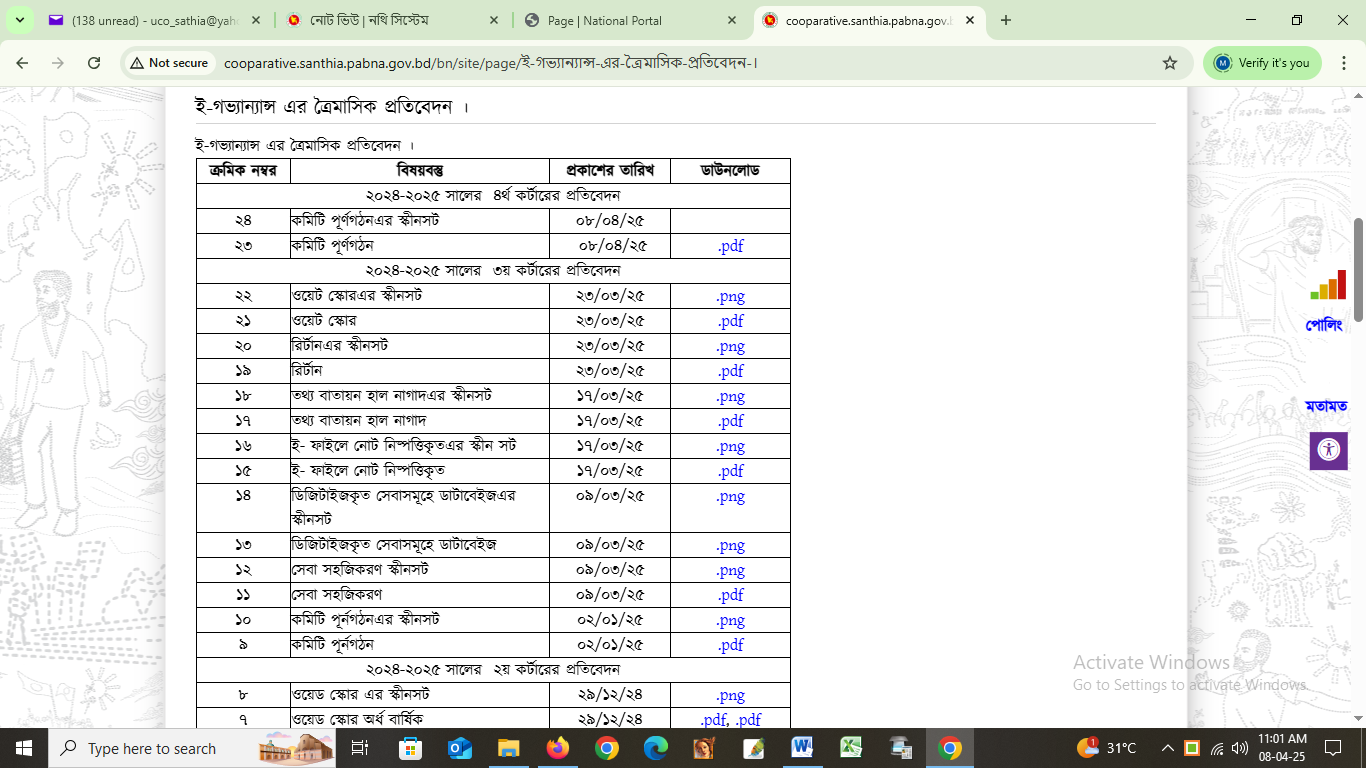Reload the page with the refresh icon
Screen dimensions: 1366x768
click(x=94, y=63)
